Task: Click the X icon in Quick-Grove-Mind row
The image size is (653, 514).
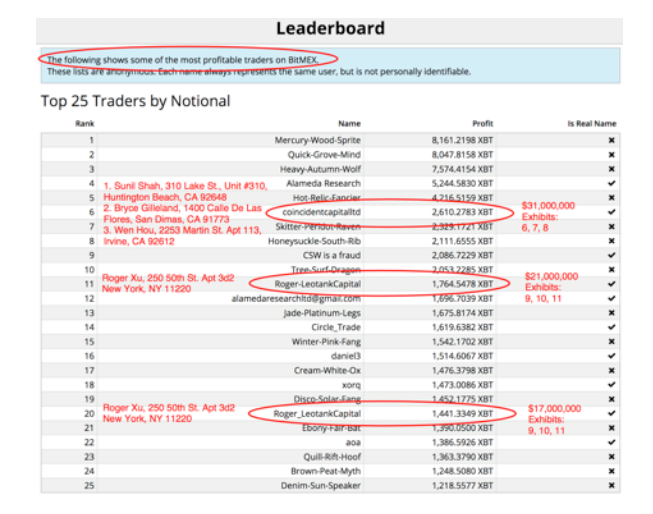Action: pos(612,155)
